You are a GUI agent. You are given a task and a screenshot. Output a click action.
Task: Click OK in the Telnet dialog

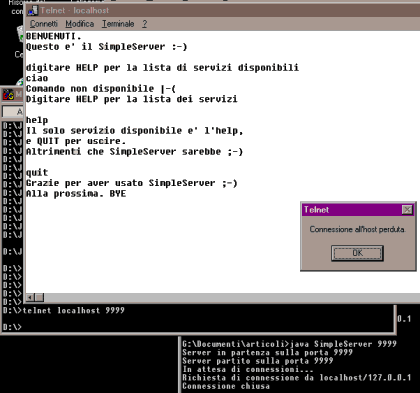(x=357, y=253)
